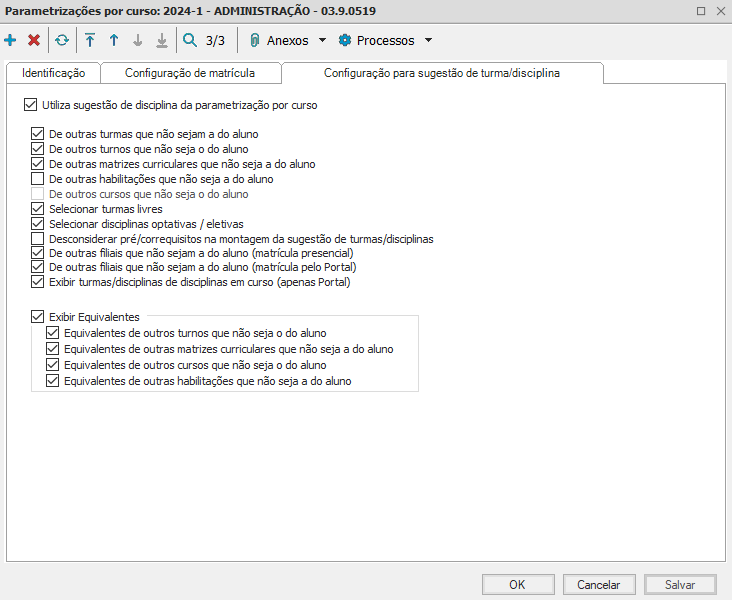Check 'Desconsiderar pré/correquisitos' option
Image resolution: width=732 pixels, height=600 pixels.
pyautogui.click(x=38, y=240)
